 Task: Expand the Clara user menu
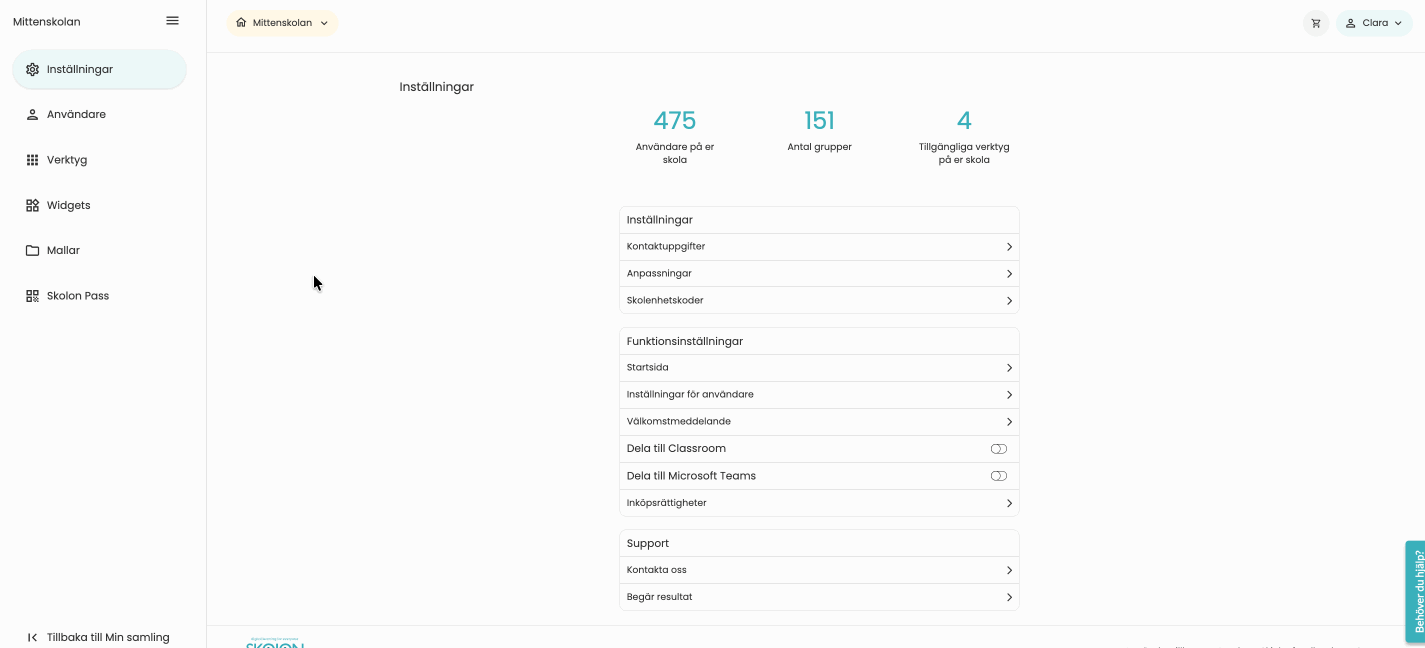1374,23
